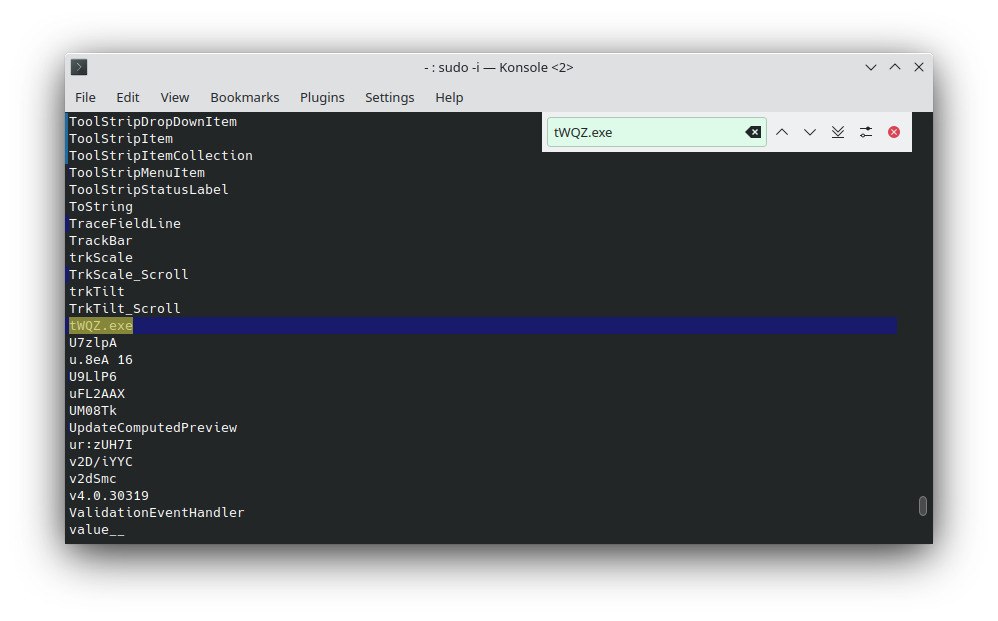
Task: Click the trkScale line
Action: coord(101,258)
